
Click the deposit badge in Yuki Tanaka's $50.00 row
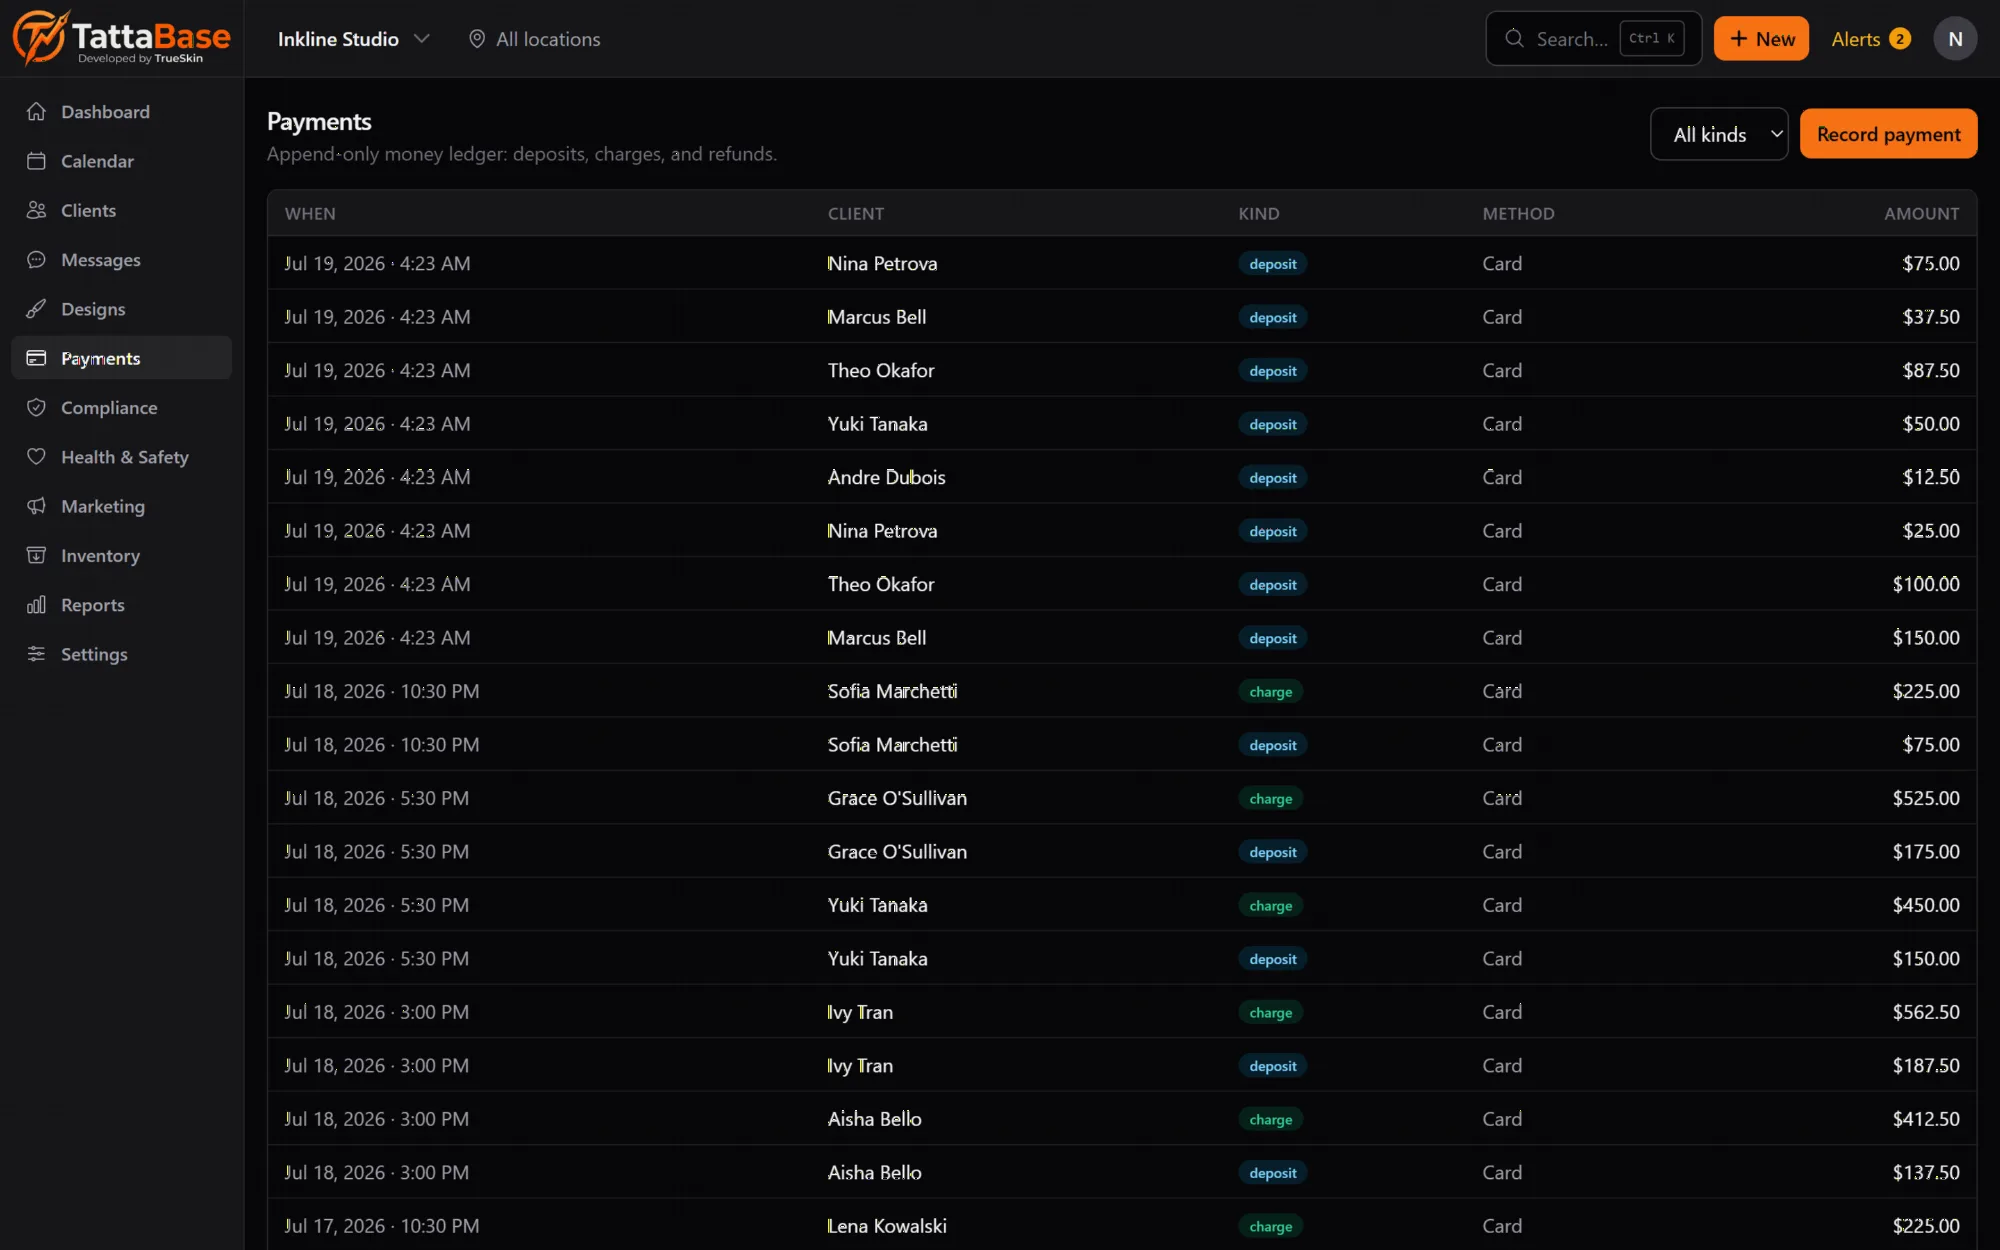coord(1273,424)
